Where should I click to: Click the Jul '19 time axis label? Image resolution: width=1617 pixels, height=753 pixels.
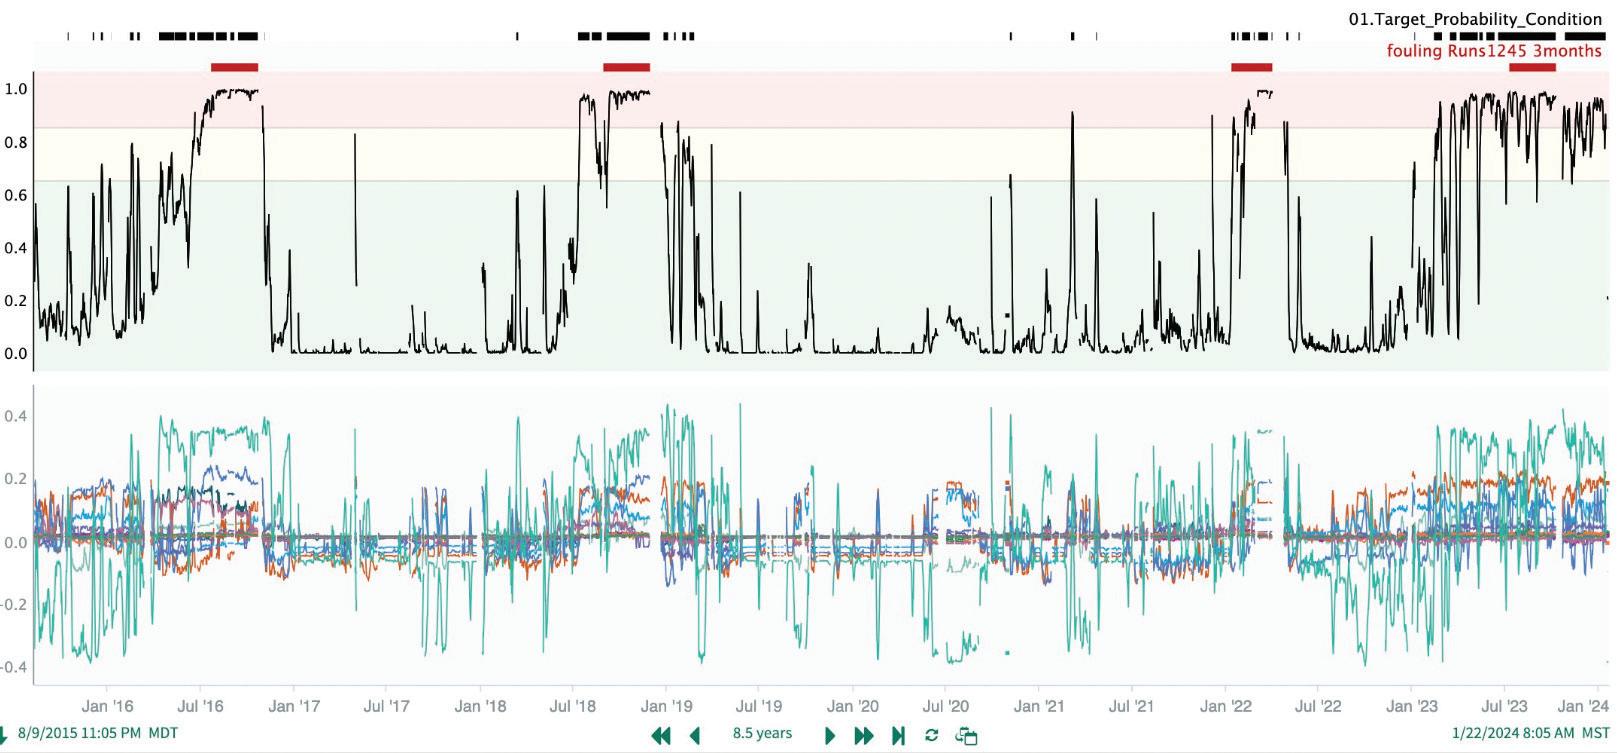pos(759,706)
